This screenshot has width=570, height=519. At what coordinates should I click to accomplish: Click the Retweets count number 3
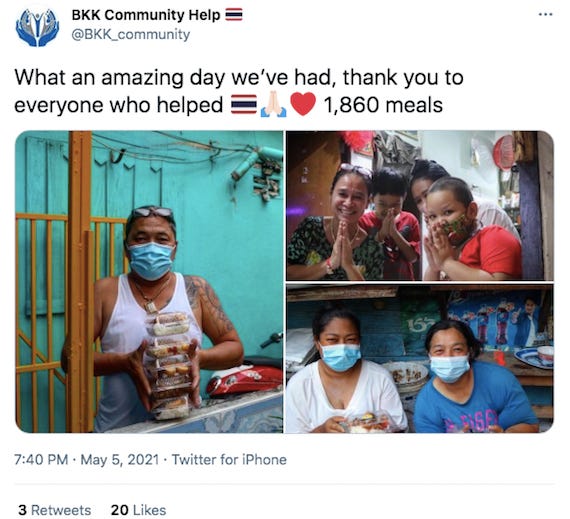point(23,510)
